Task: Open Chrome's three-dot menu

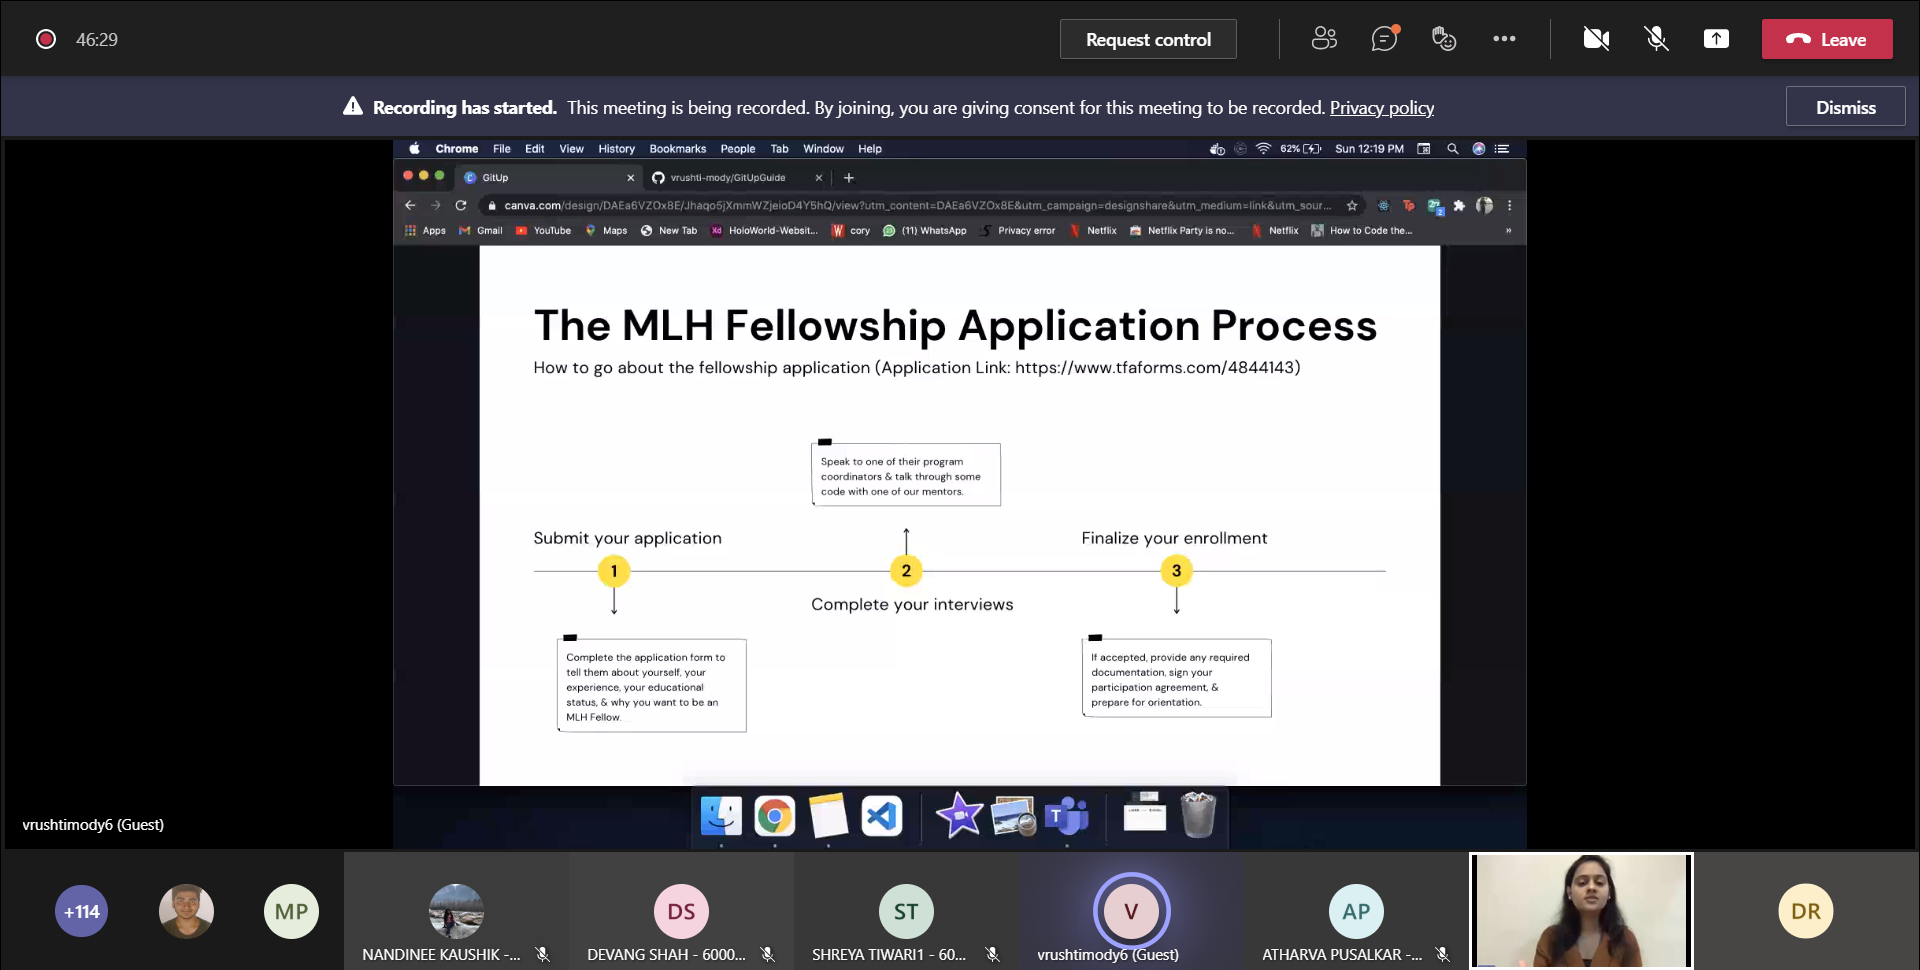Action: 1509,205
